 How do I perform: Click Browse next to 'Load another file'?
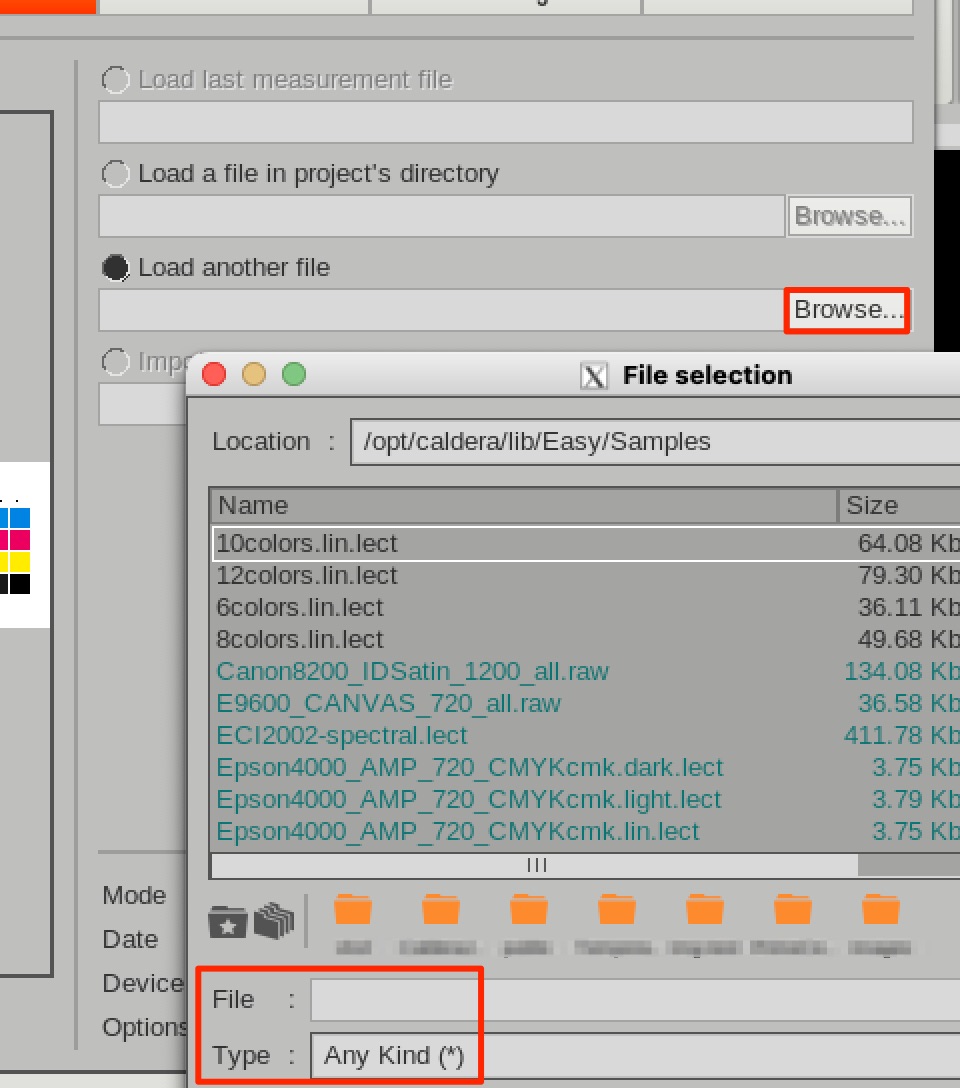848,310
